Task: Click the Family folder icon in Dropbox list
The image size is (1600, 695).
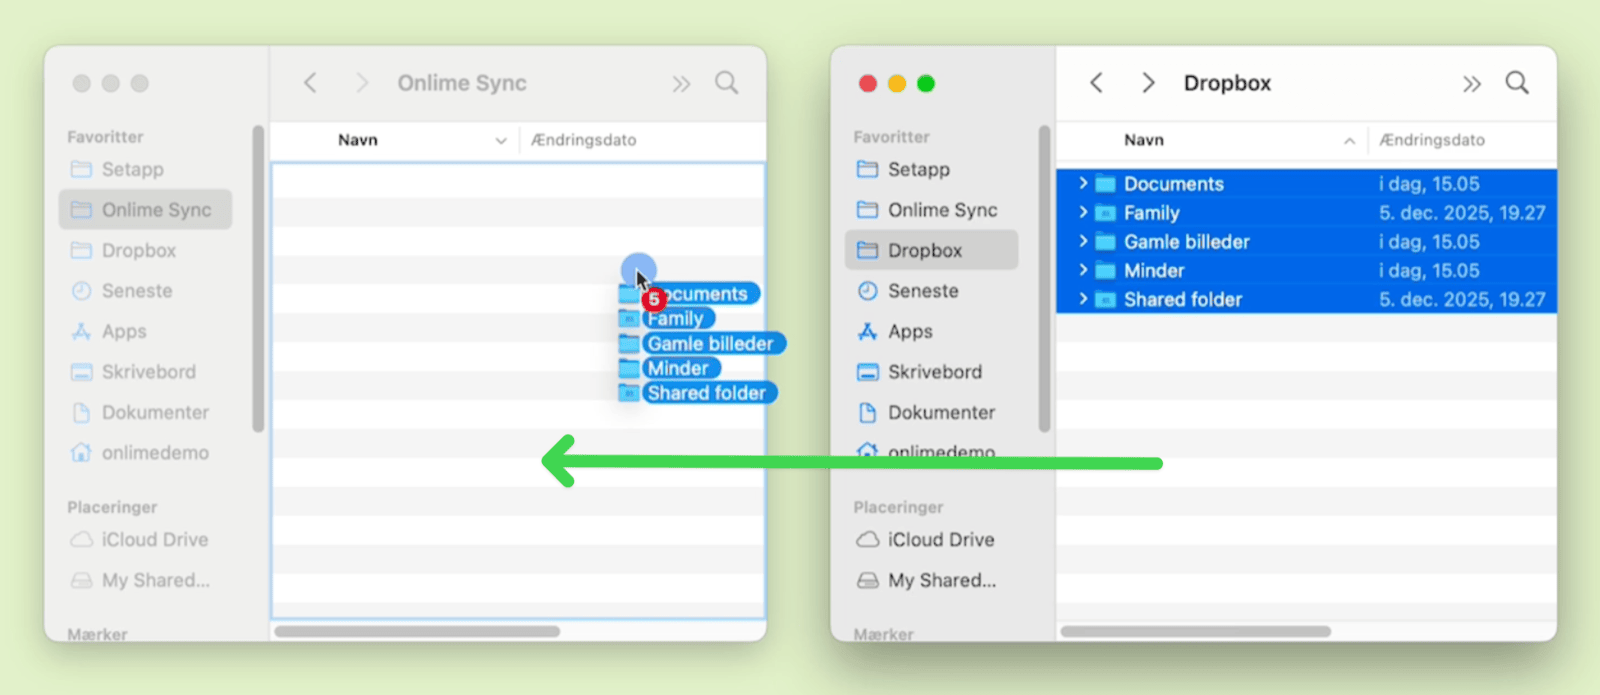Action: [1105, 213]
